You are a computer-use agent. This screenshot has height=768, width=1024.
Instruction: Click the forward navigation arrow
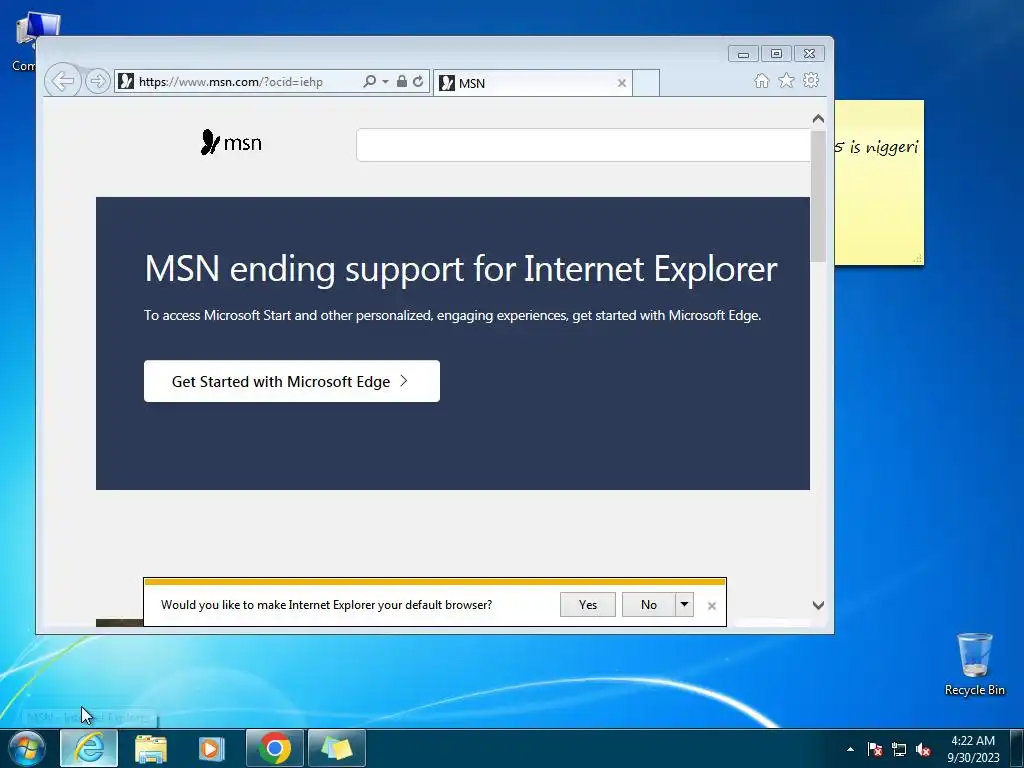[97, 82]
